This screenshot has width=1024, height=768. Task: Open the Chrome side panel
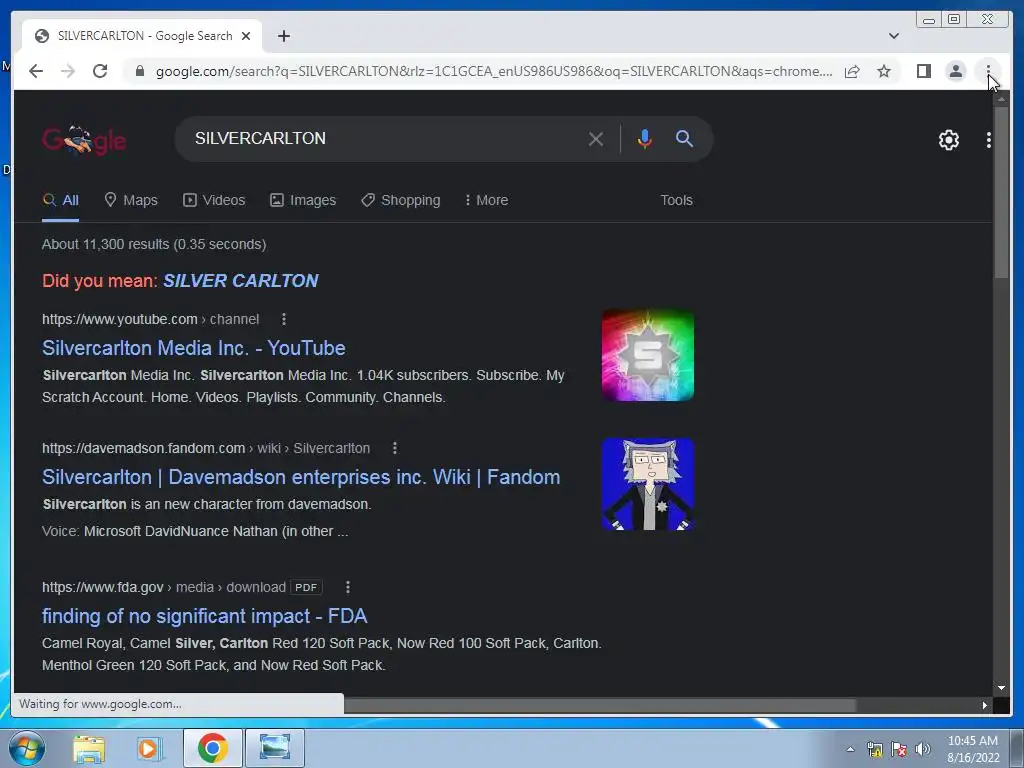pos(923,71)
